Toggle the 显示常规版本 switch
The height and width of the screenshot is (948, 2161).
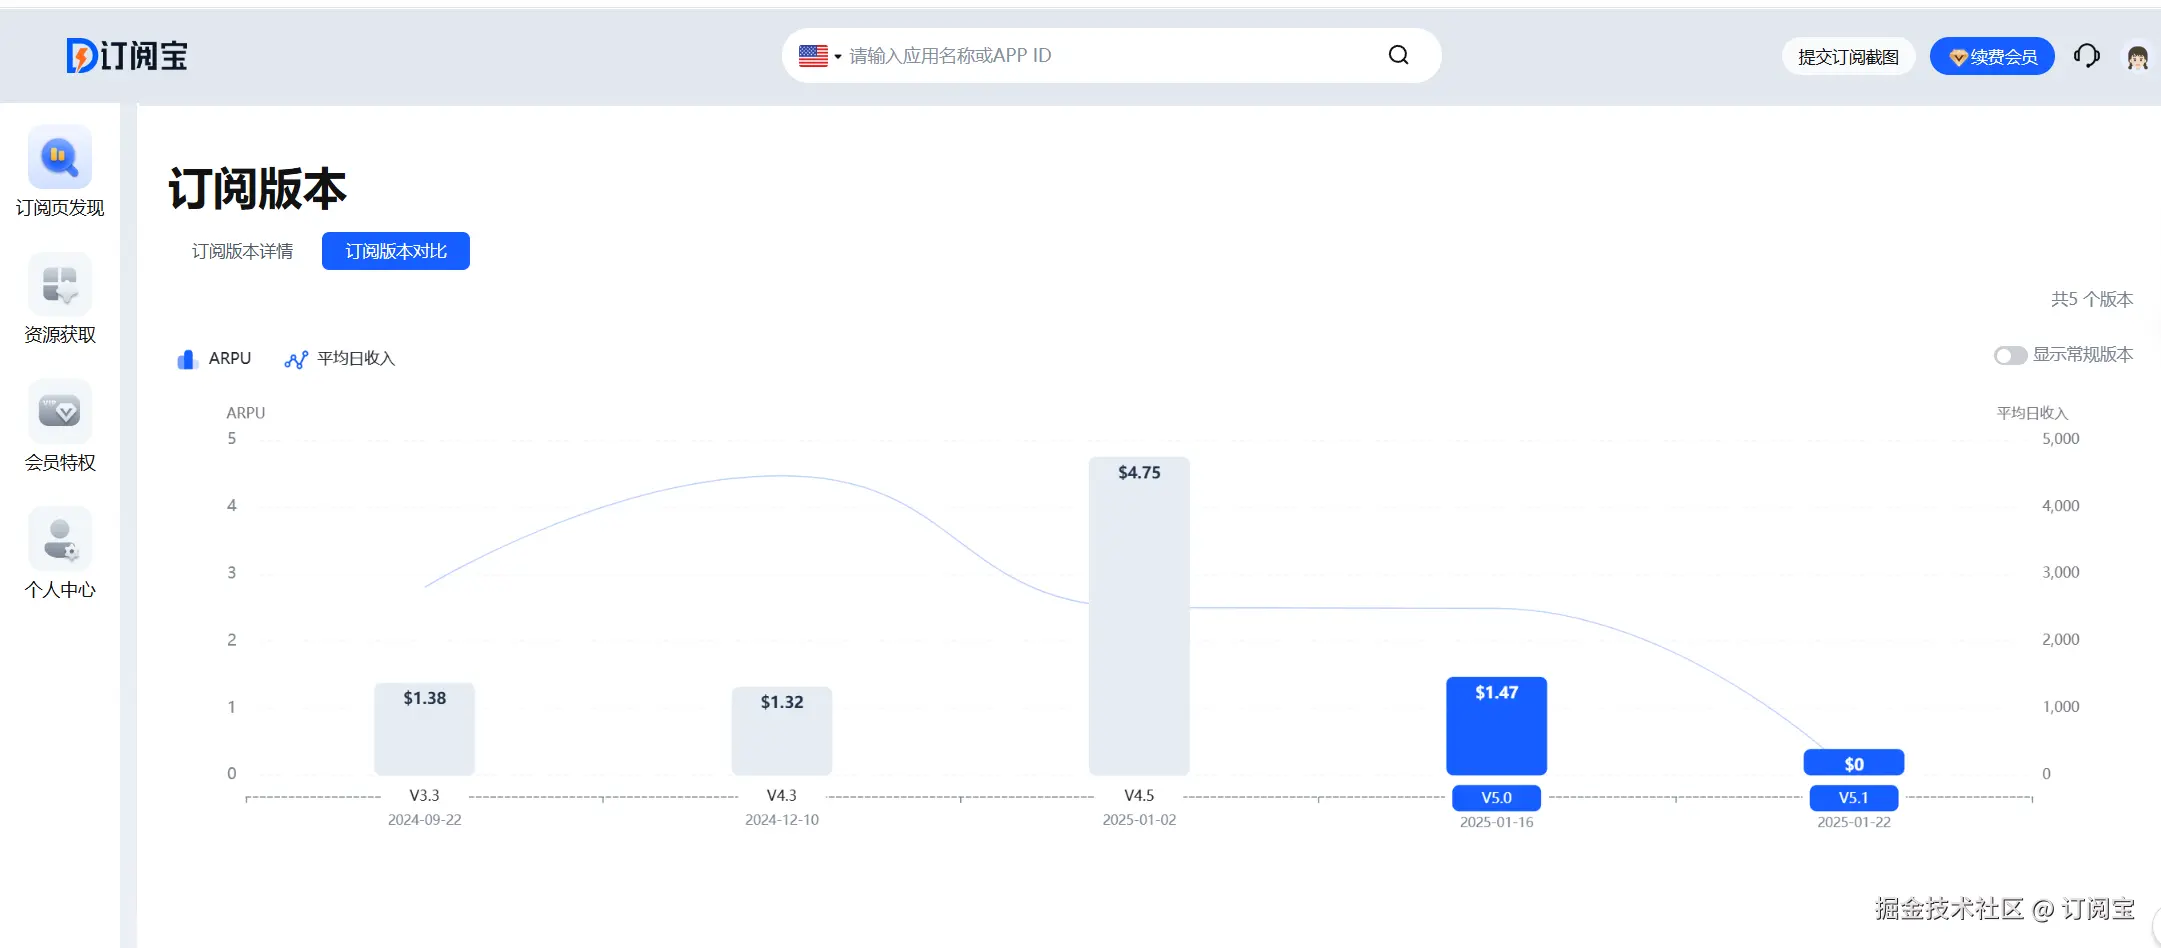tap(2009, 356)
